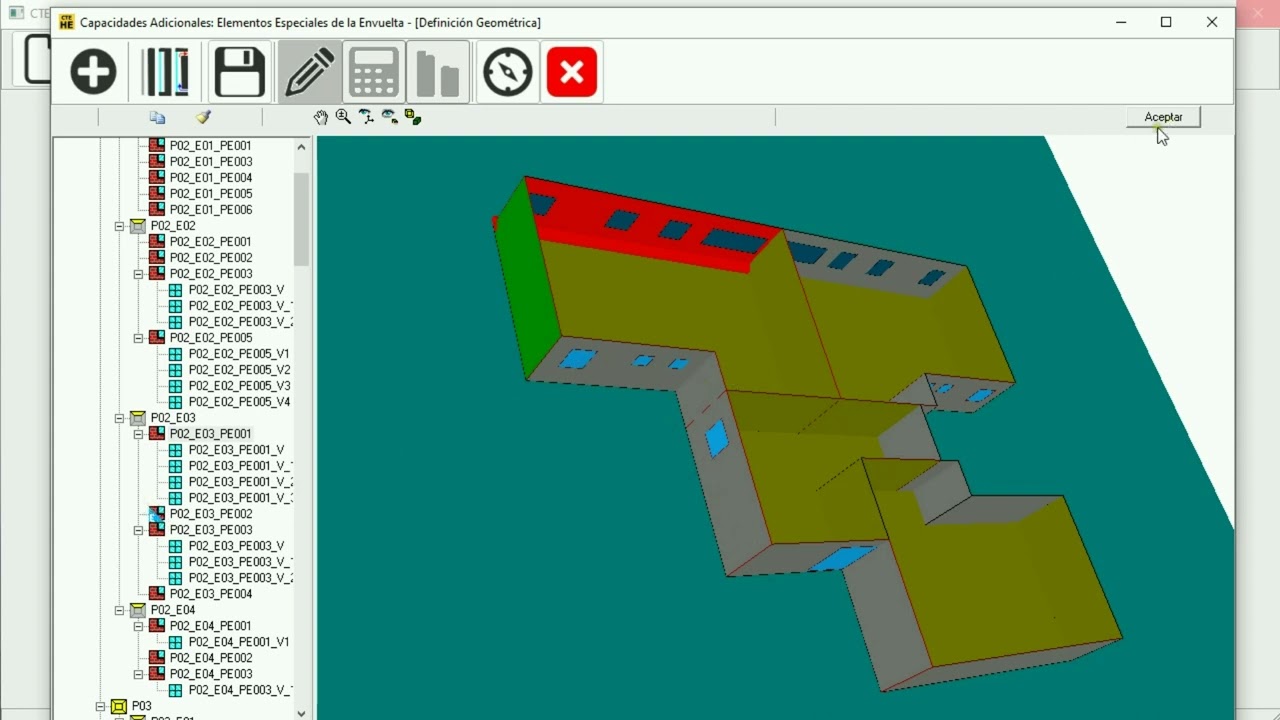Click the compass toolbar icon
The height and width of the screenshot is (720, 1280).
click(x=508, y=72)
